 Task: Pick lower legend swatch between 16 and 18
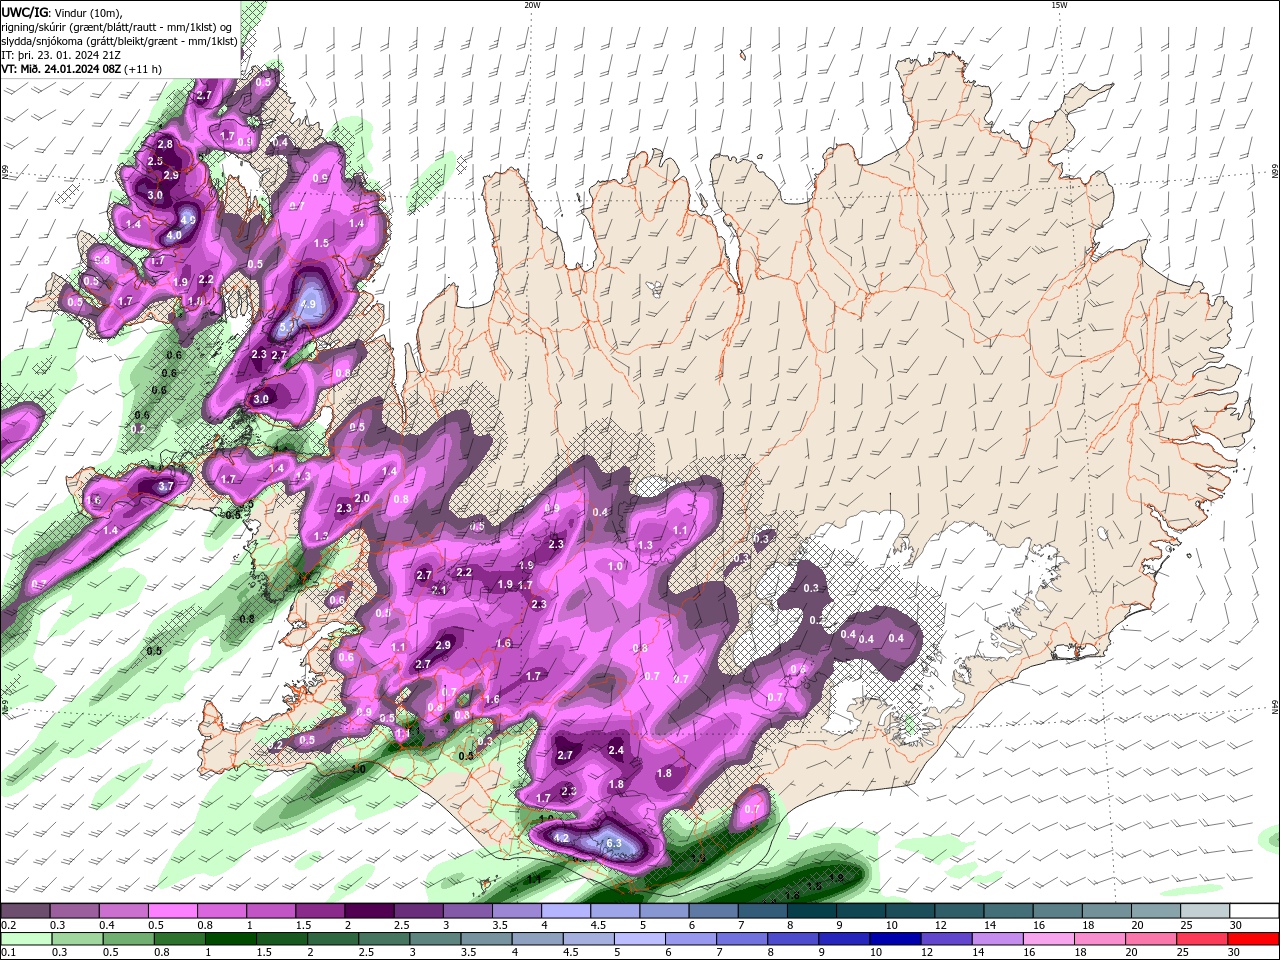click(1051, 939)
